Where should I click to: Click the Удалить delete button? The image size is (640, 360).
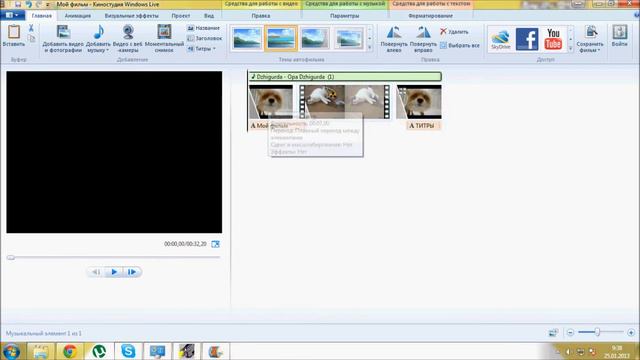point(454,31)
